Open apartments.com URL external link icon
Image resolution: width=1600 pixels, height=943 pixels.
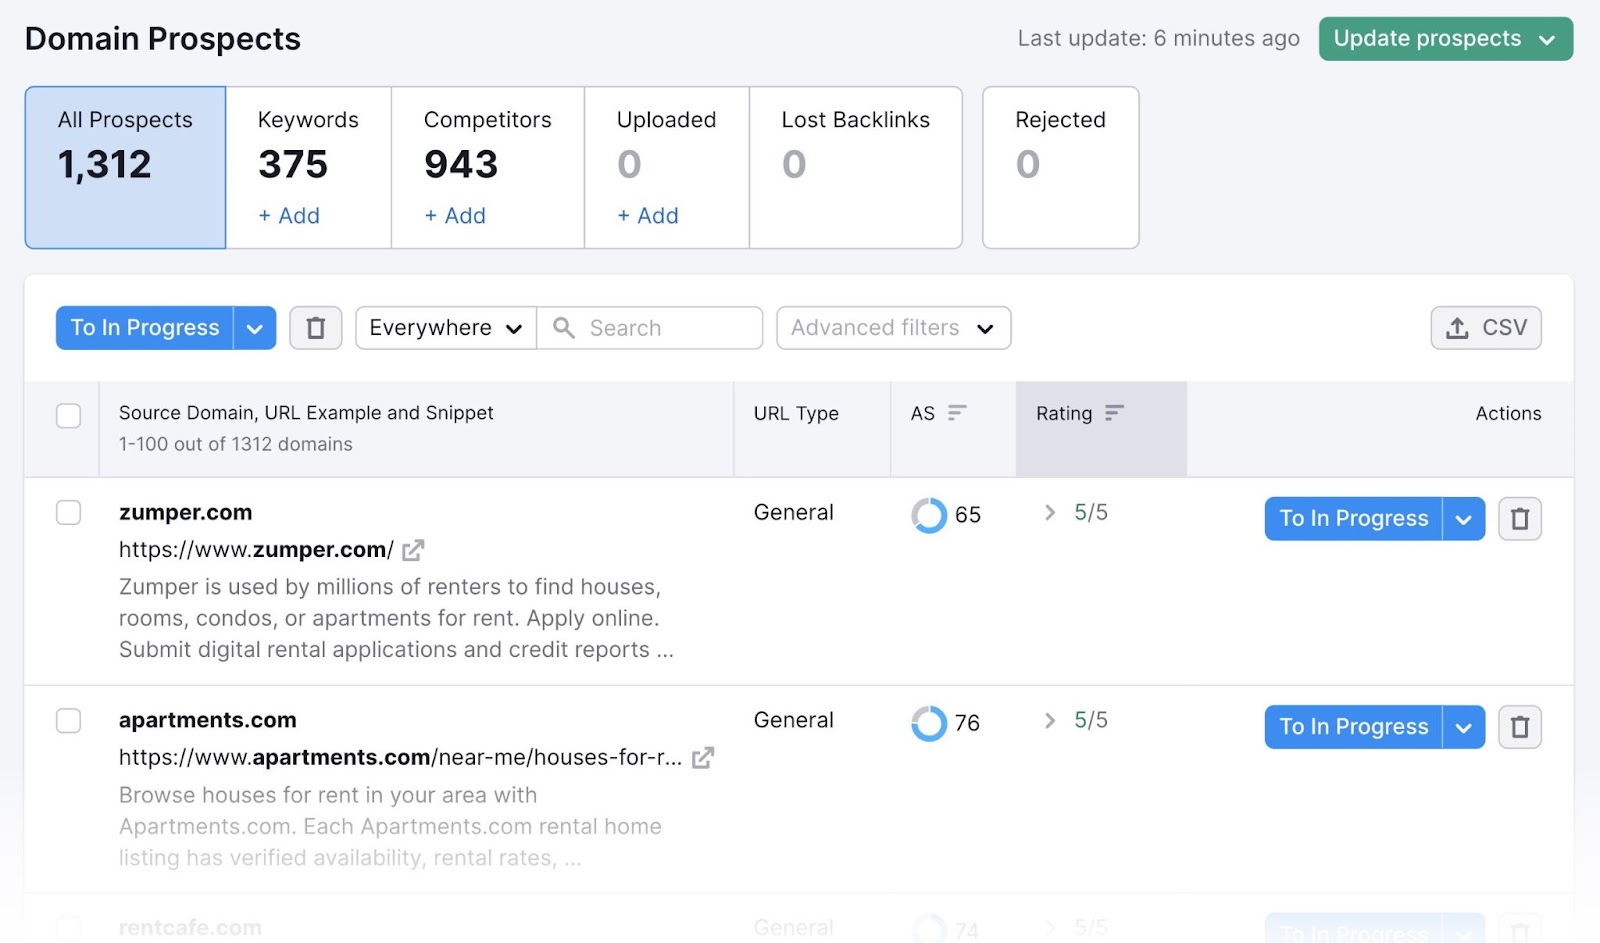pyautogui.click(x=703, y=758)
